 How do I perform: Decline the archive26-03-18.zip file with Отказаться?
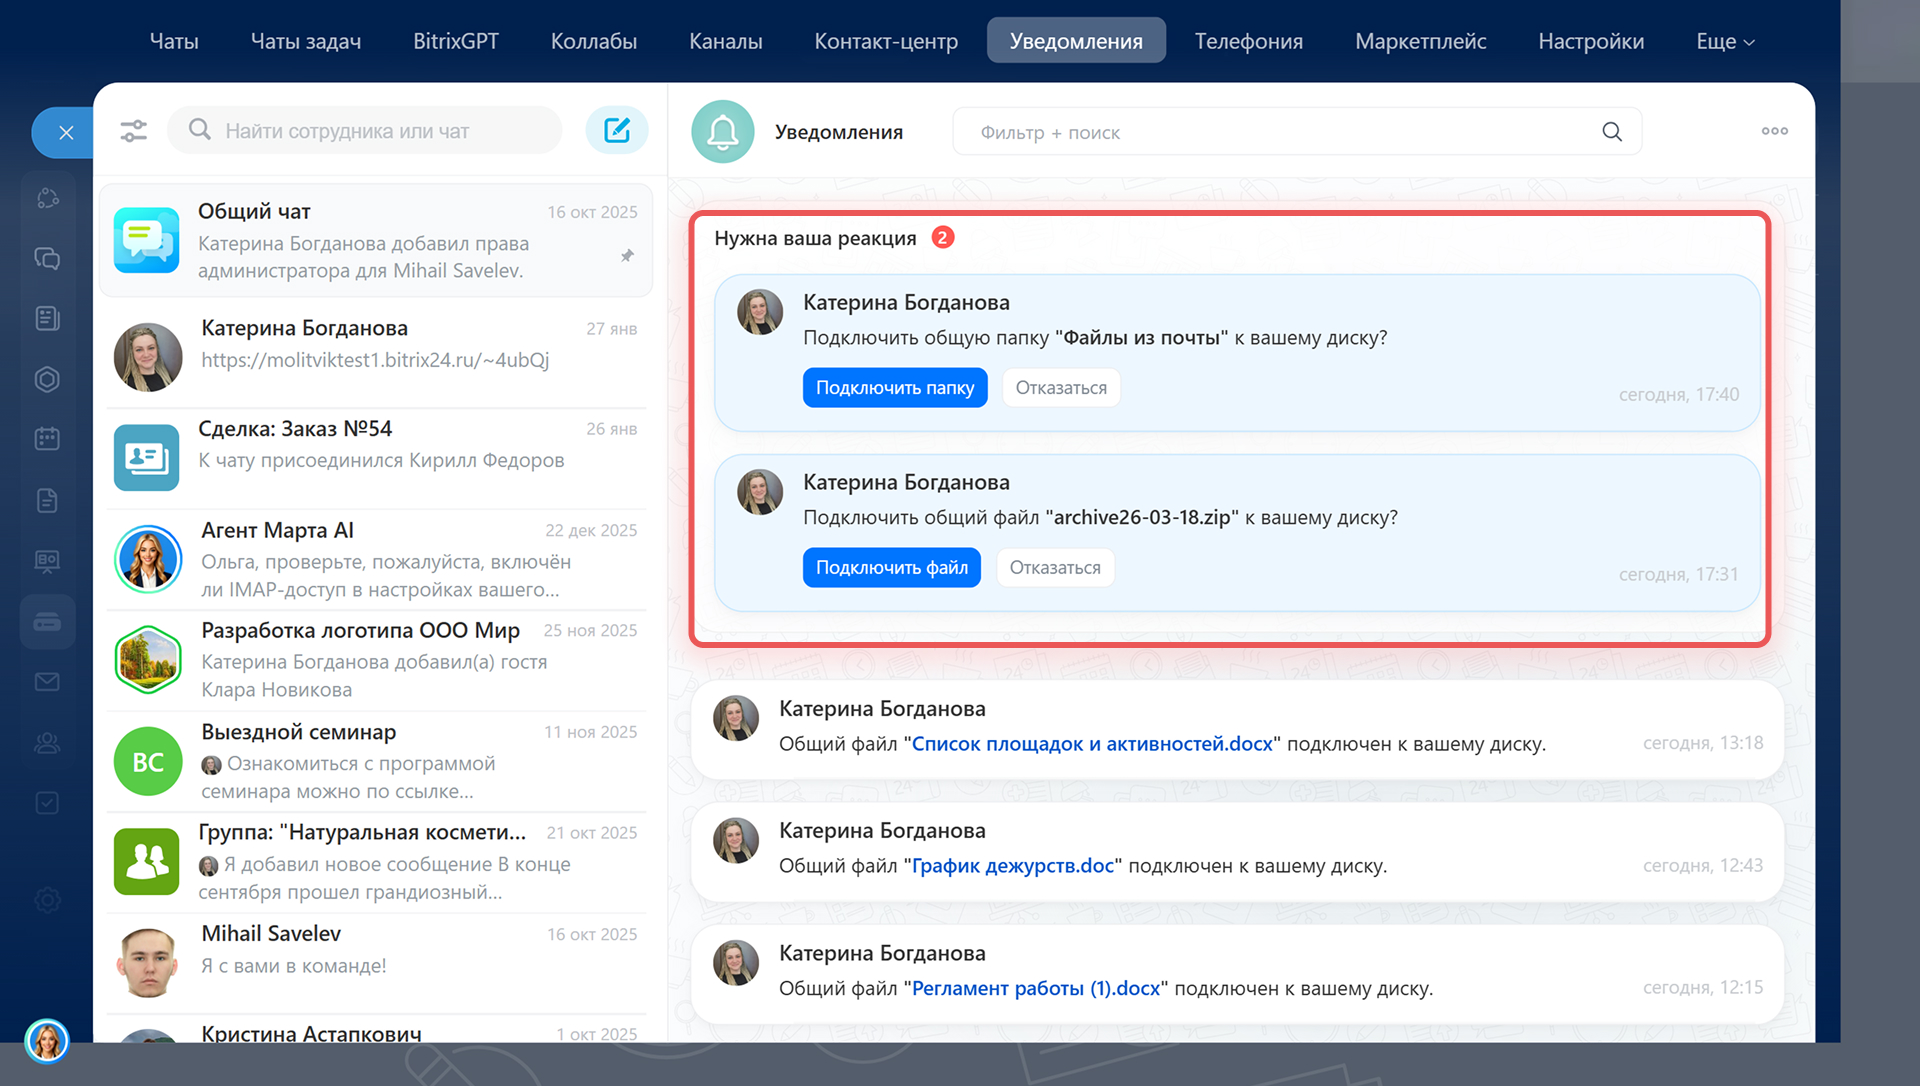pos(1054,568)
